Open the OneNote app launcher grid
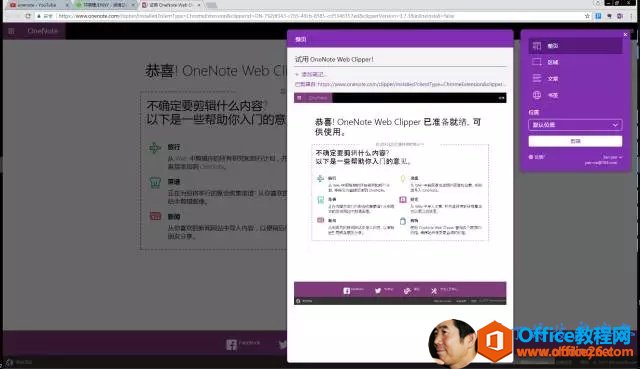The height and width of the screenshot is (369, 640). (x=11, y=31)
